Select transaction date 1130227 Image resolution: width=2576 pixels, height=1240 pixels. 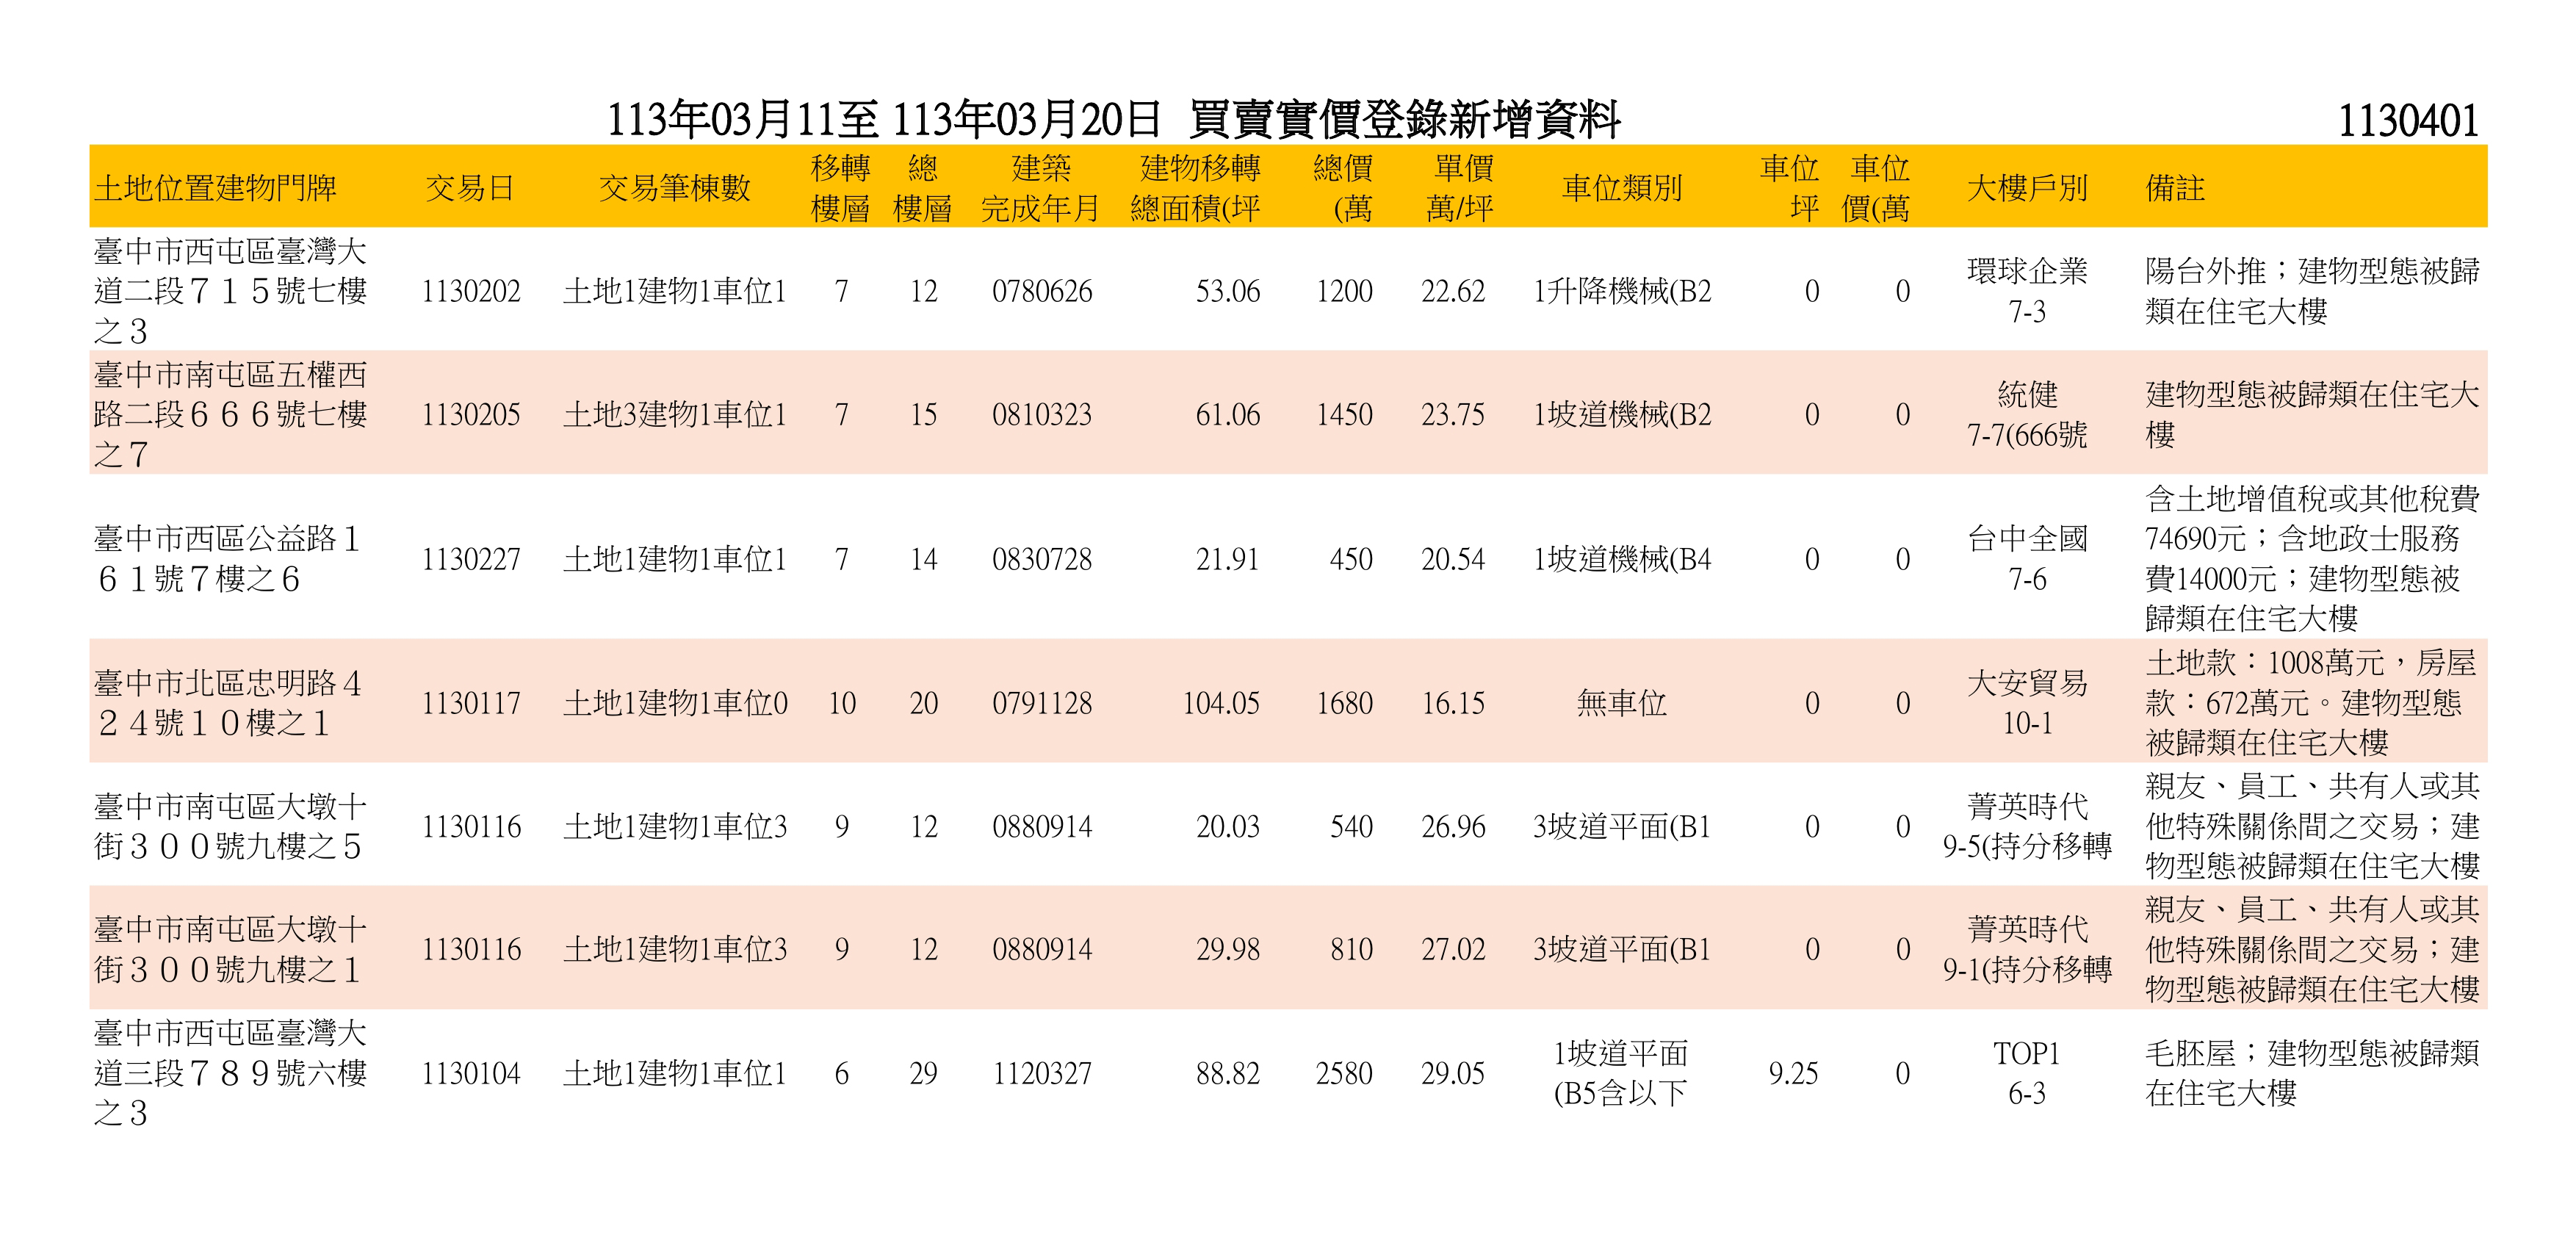[471, 559]
